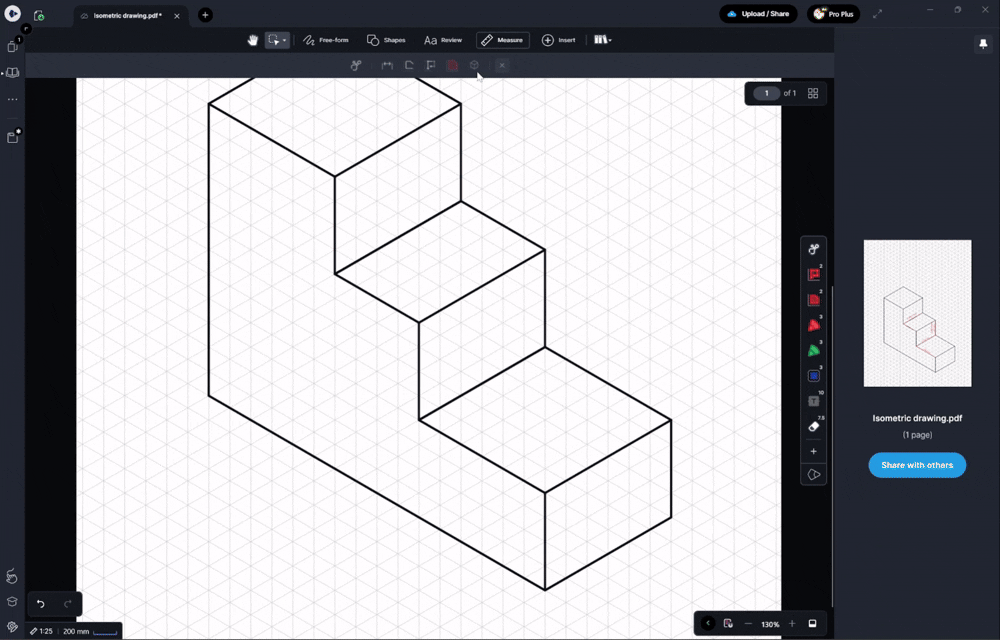Select the Pan hand tool

pos(253,40)
